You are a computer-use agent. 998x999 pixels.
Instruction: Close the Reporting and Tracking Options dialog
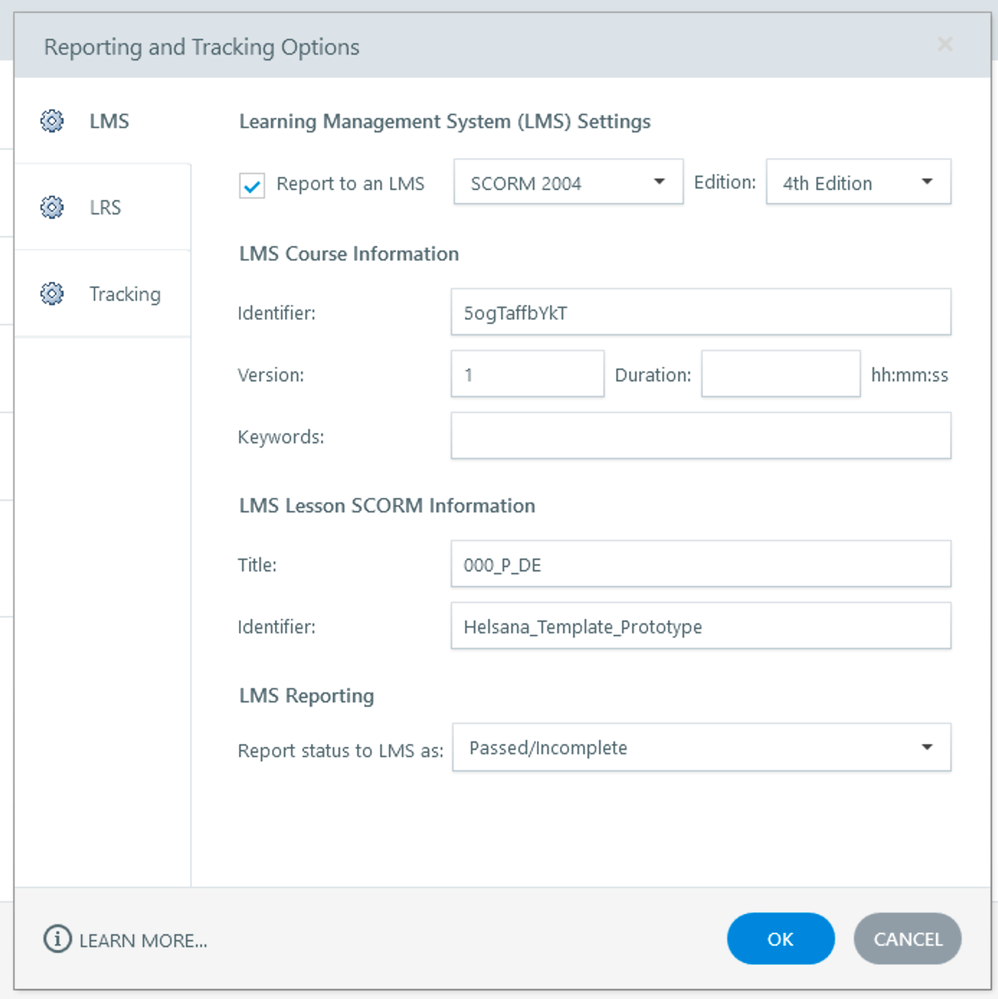[944, 45]
